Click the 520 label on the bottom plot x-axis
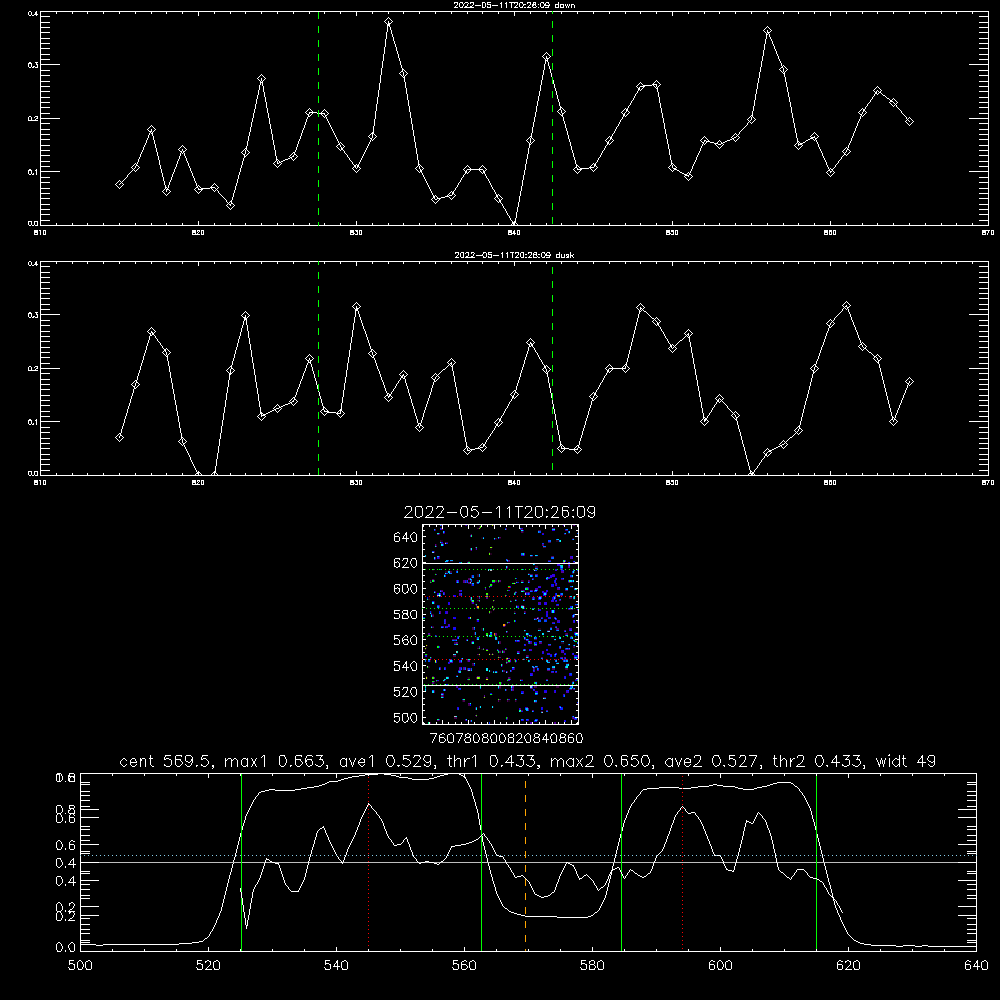Image resolution: width=1000 pixels, height=1000 pixels. [208, 966]
